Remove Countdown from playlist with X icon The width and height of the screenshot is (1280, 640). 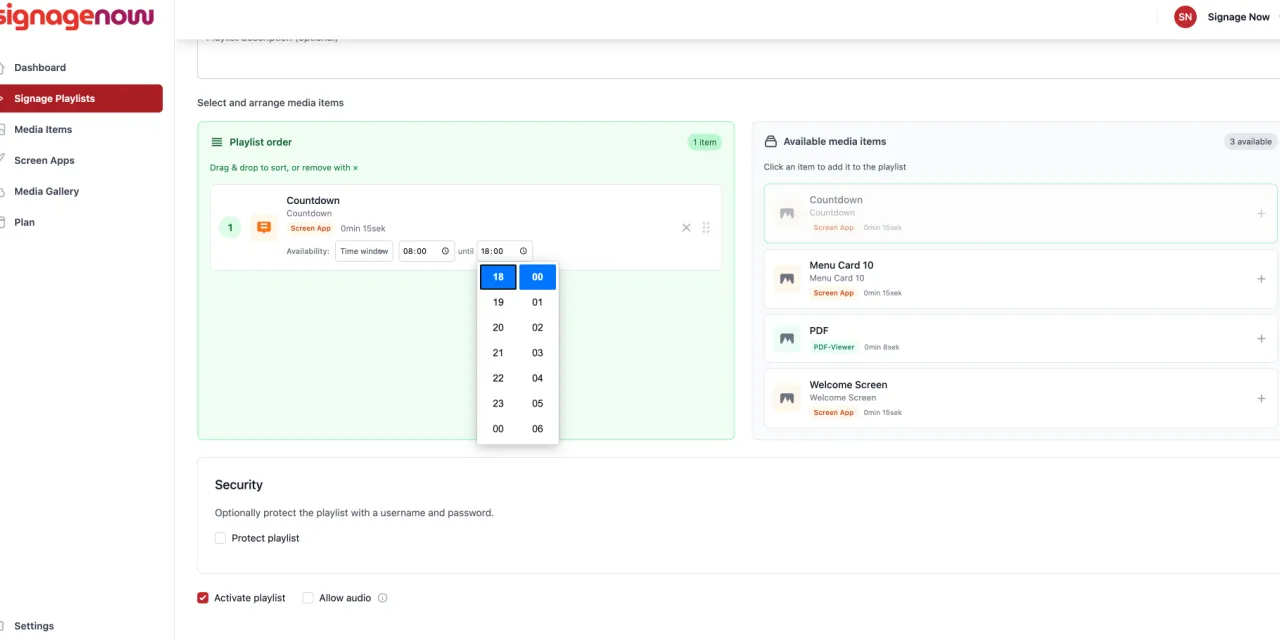686,228
